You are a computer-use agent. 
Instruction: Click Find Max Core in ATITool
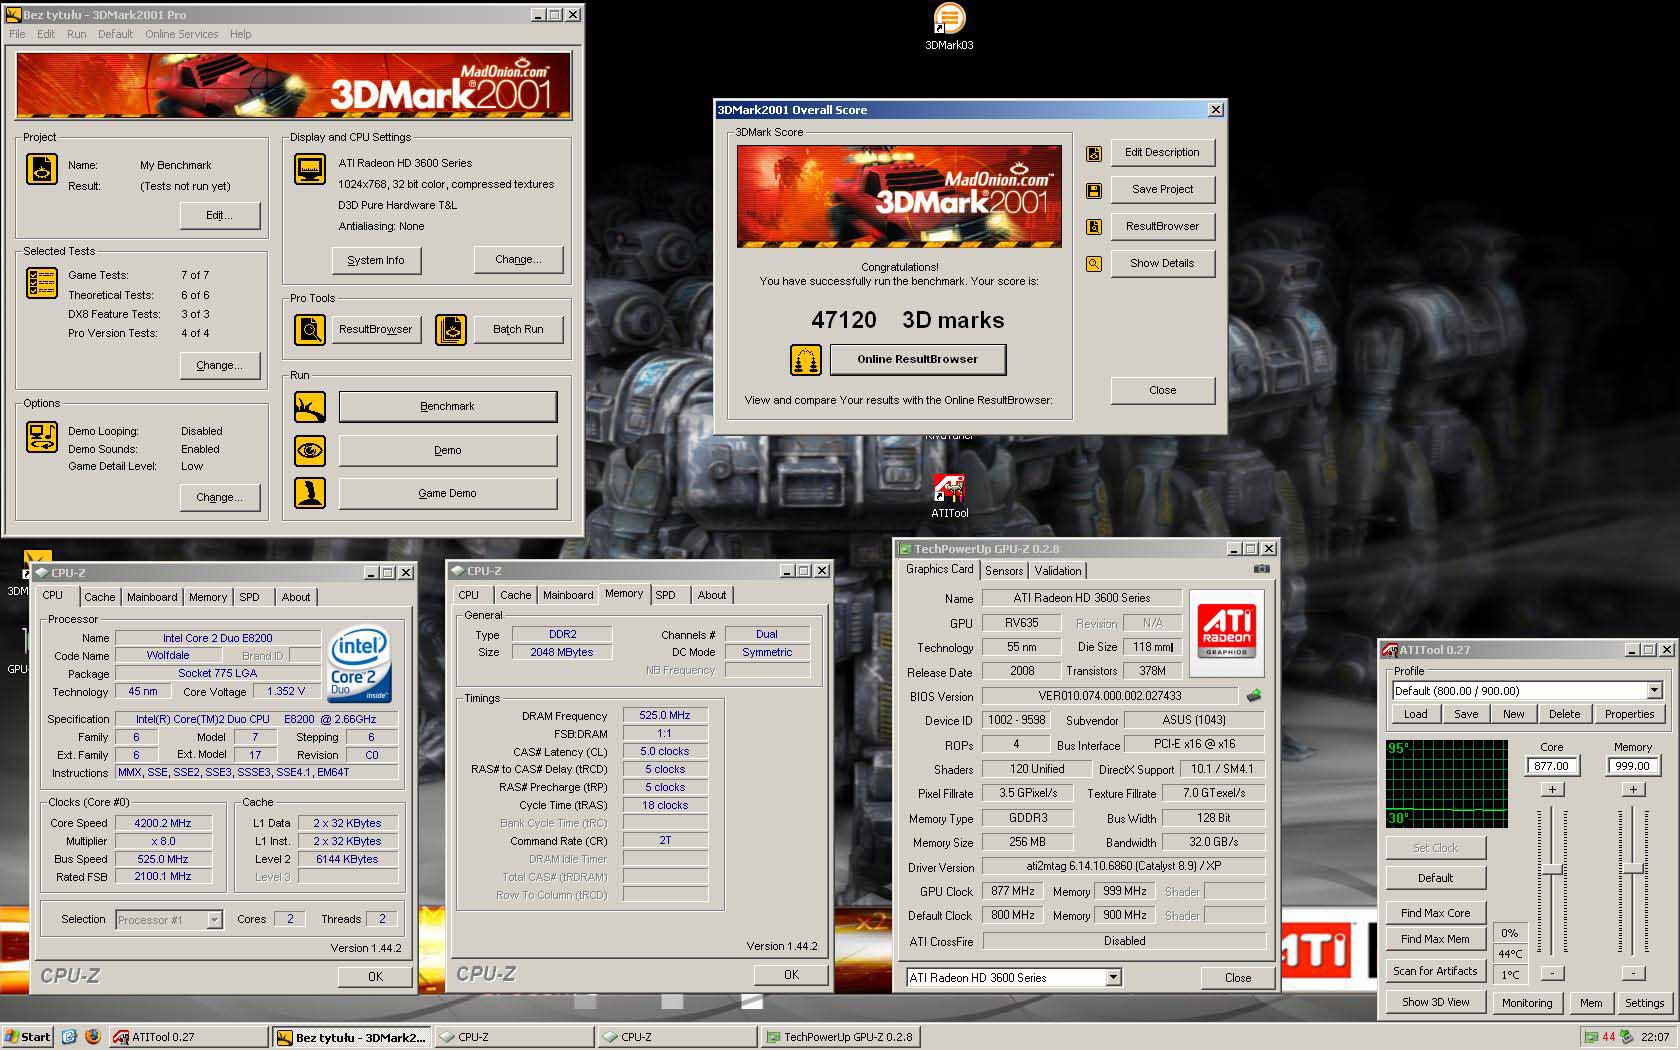point(1435,913)
